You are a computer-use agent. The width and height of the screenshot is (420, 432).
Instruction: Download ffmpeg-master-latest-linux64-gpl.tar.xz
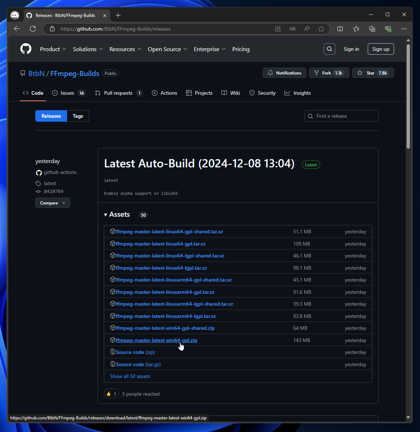[160, 244]
